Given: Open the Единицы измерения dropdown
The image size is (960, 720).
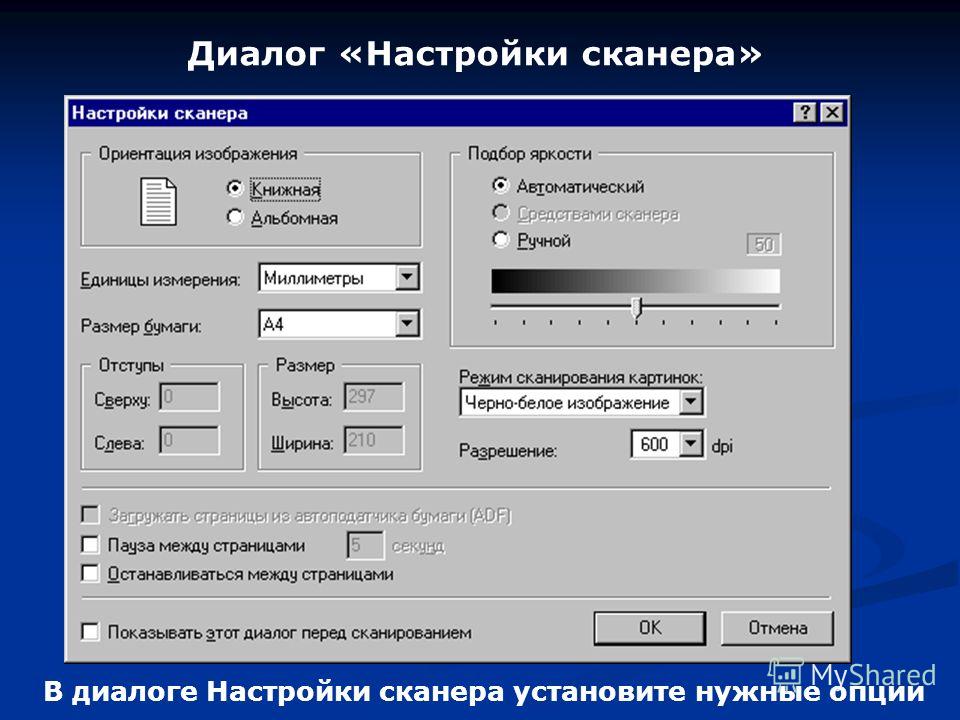Looking at the screenshot, I should (407, 277).
